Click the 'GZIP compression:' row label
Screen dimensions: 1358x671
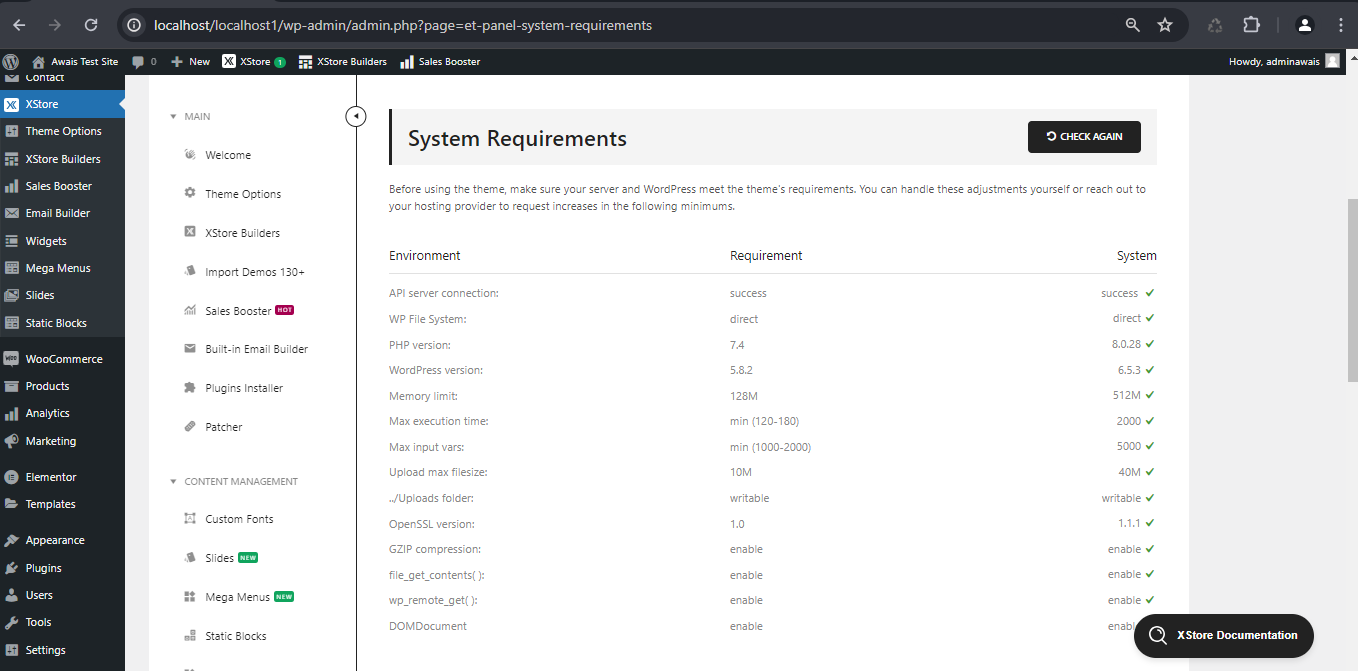(435, 549)
